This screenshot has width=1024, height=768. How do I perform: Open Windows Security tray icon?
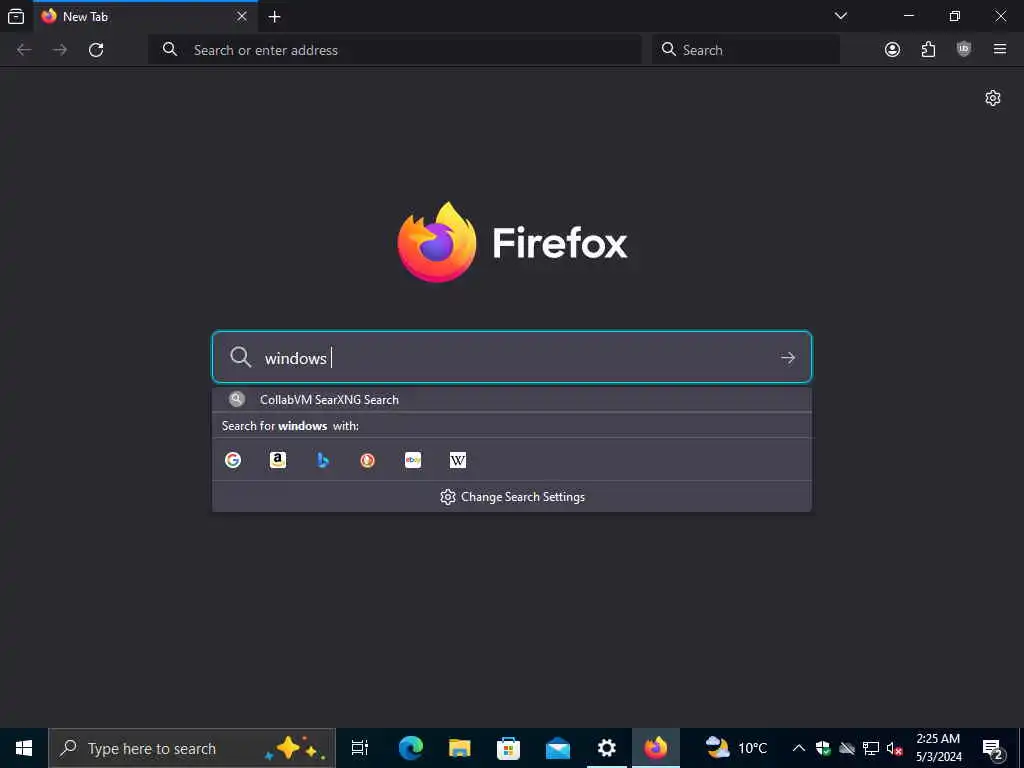(823, 748)
